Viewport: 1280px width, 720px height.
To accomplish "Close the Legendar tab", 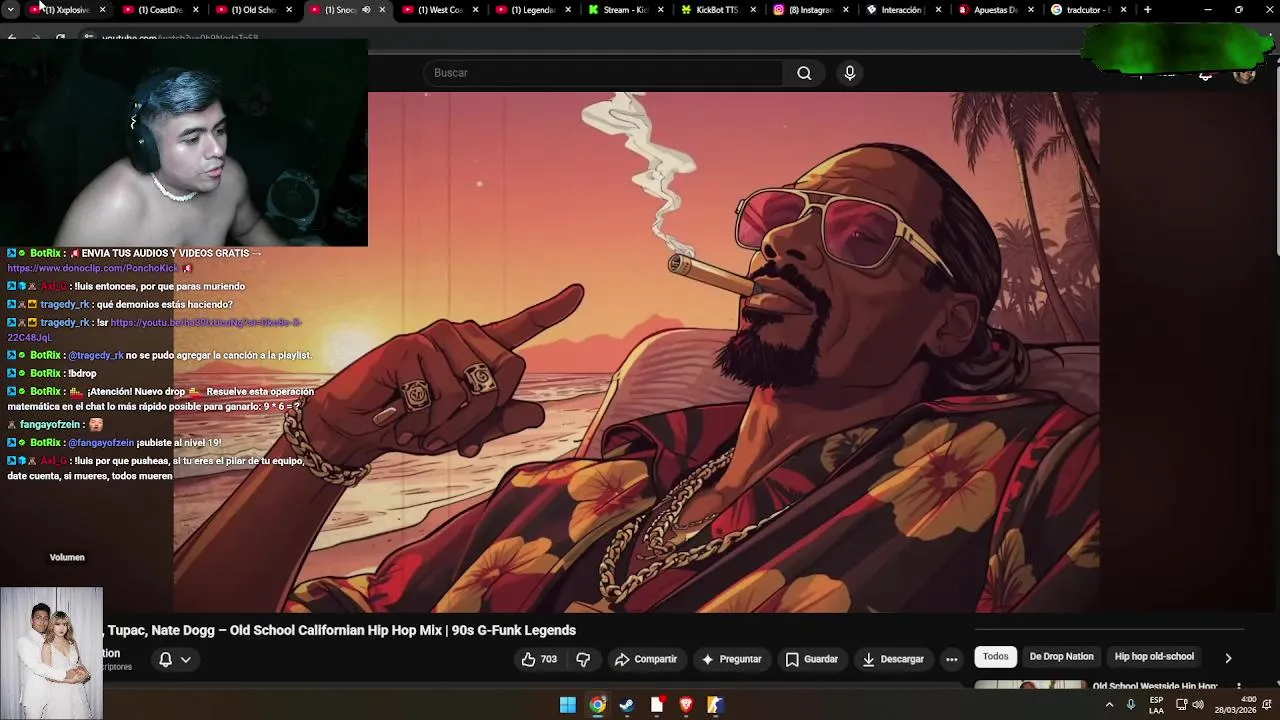I will click(x=568, y=10).
